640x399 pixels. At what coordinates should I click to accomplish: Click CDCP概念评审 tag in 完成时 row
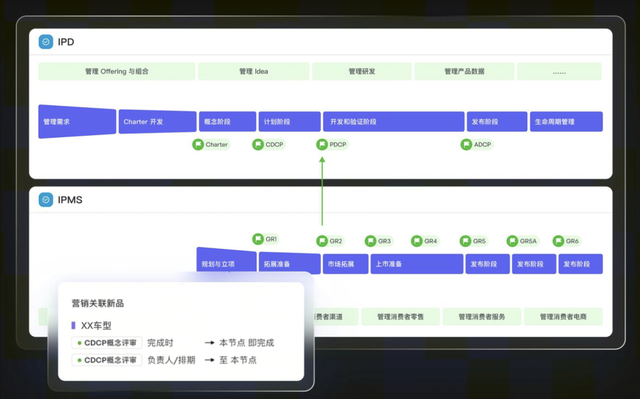[107, 343]
